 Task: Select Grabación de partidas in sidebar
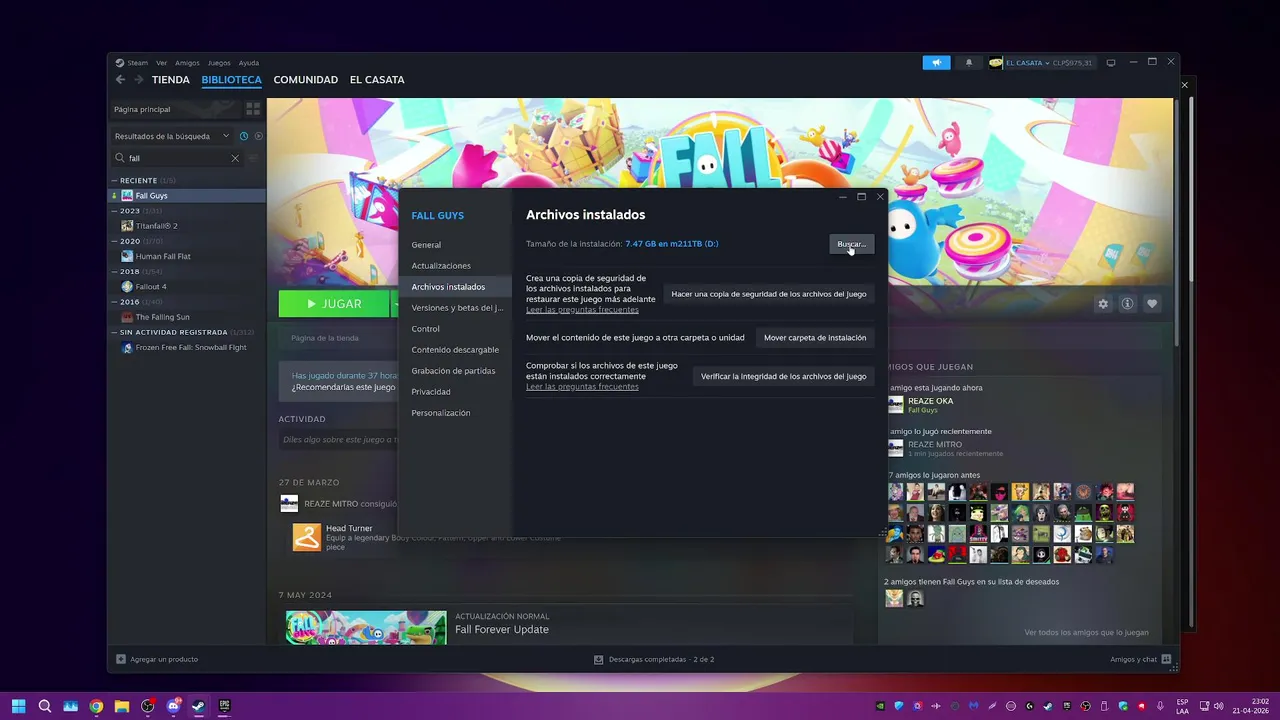[x=455, y=371]
